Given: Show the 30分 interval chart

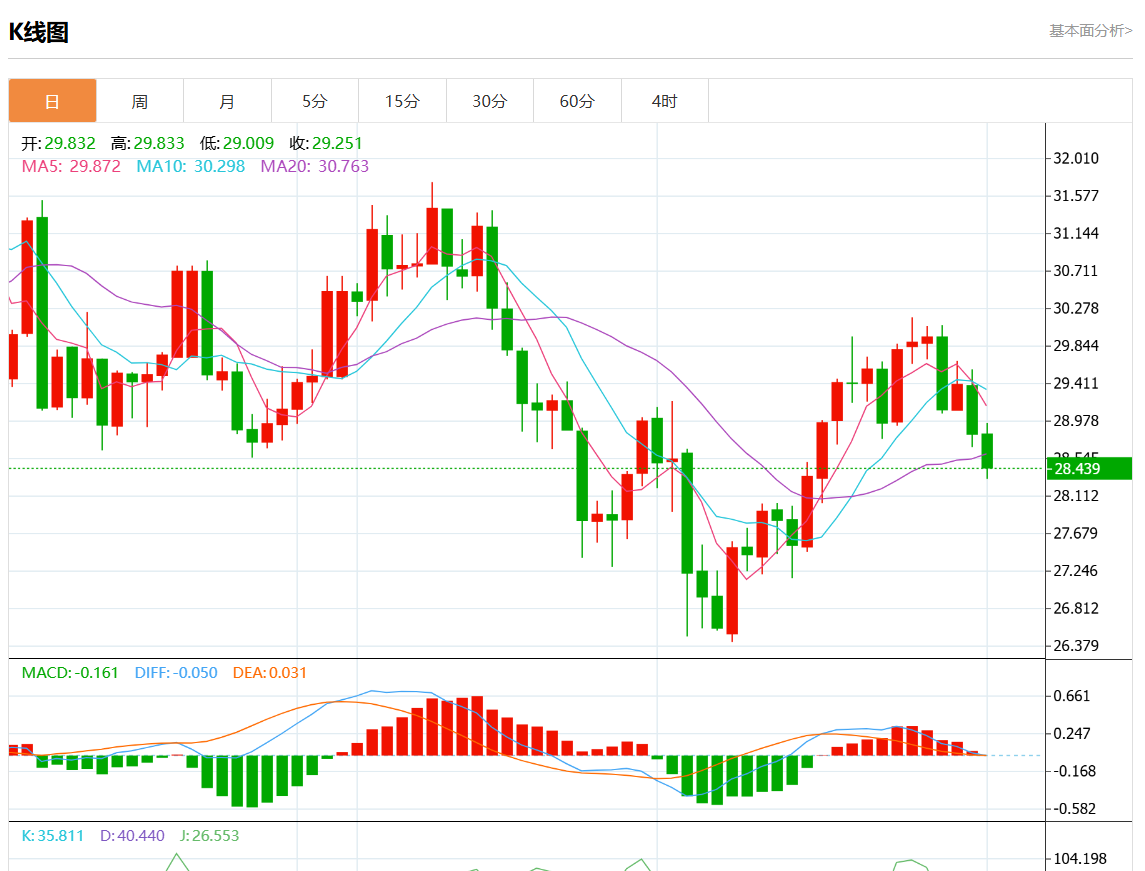Looking at the screenshot, I should click(x=490, y=101).
